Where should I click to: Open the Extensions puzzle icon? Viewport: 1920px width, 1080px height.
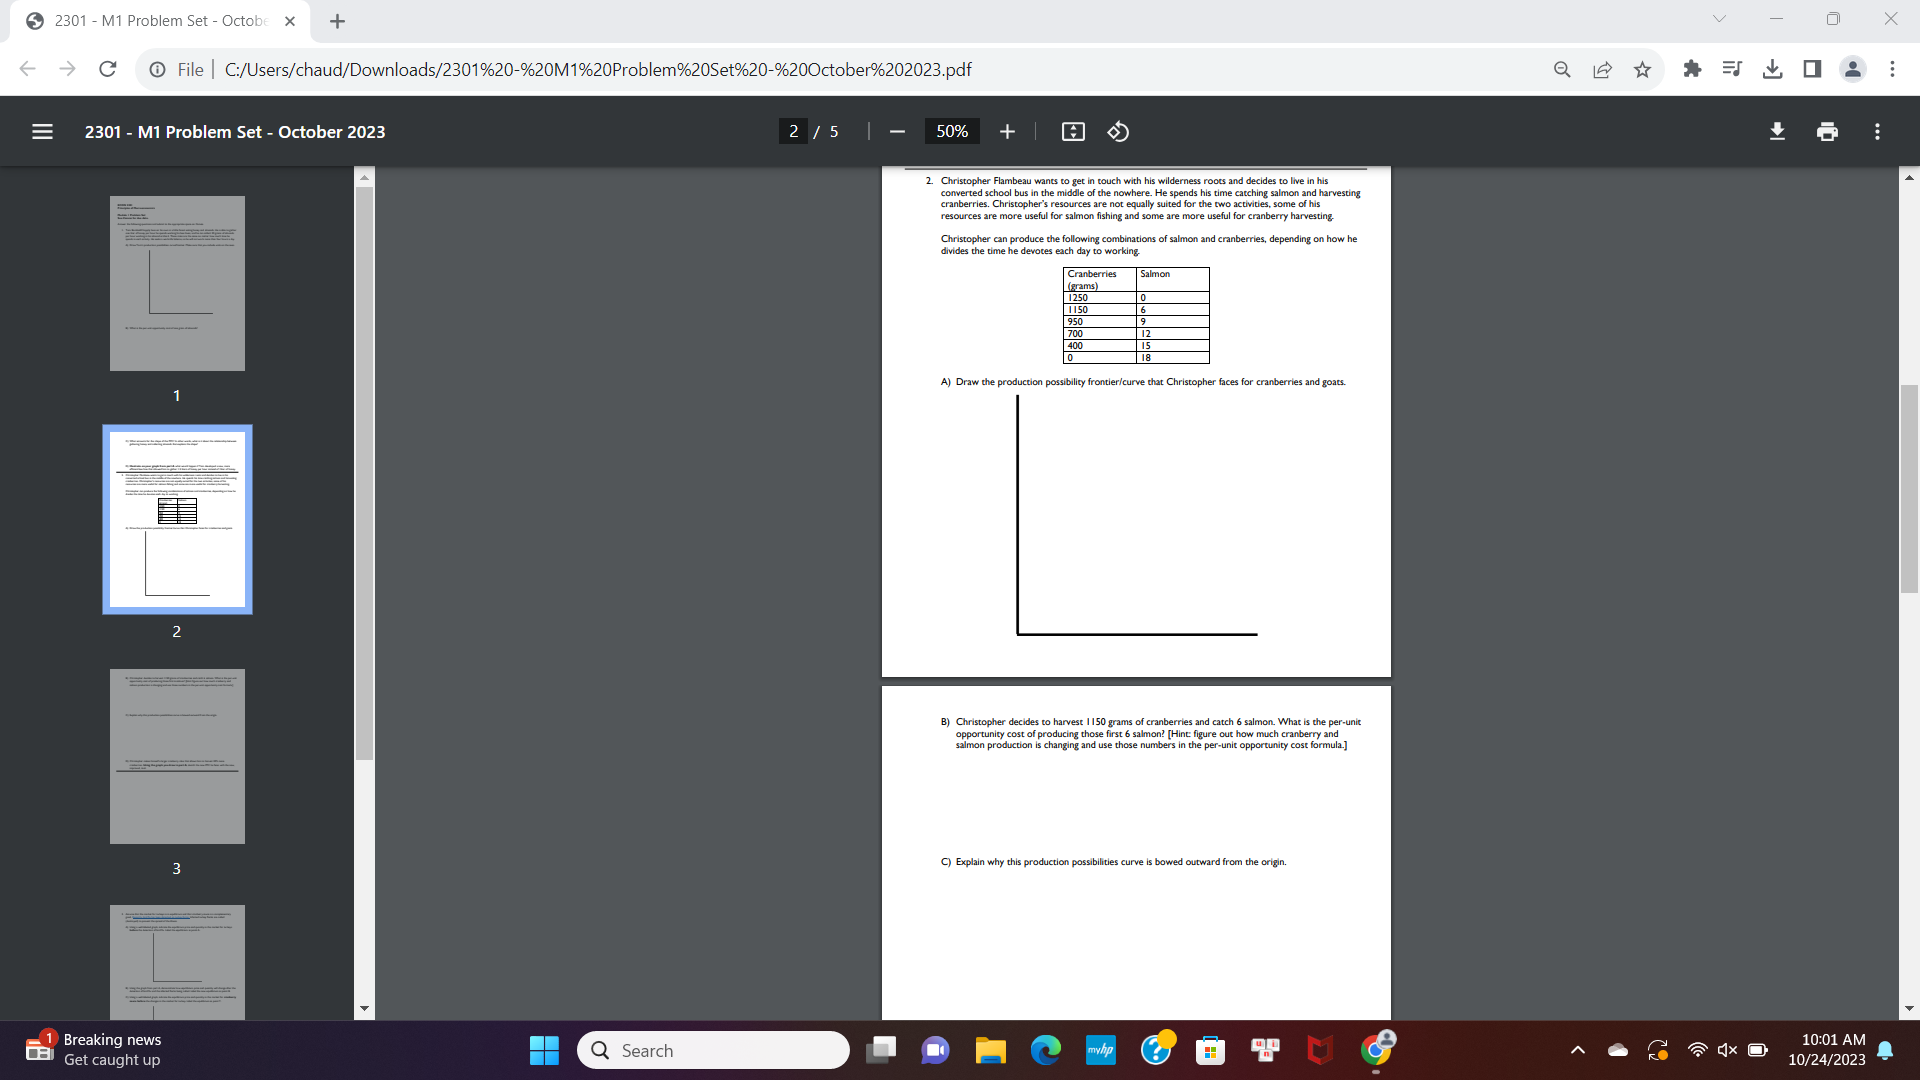(1692, 69)
